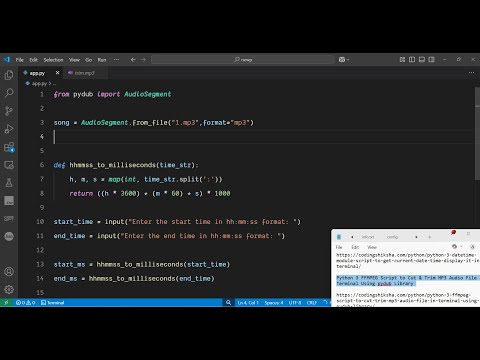Viewport: 480px width, 360px height.
Task: Toggle the bottom Panel layout icon
Action: (x=422, y=59)
